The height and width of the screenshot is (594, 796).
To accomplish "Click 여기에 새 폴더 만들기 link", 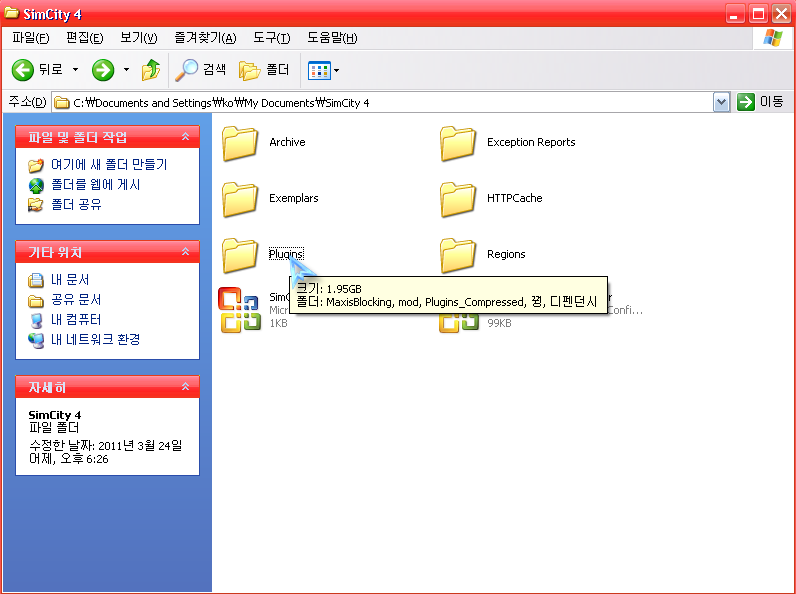I will tap(109, 164).
